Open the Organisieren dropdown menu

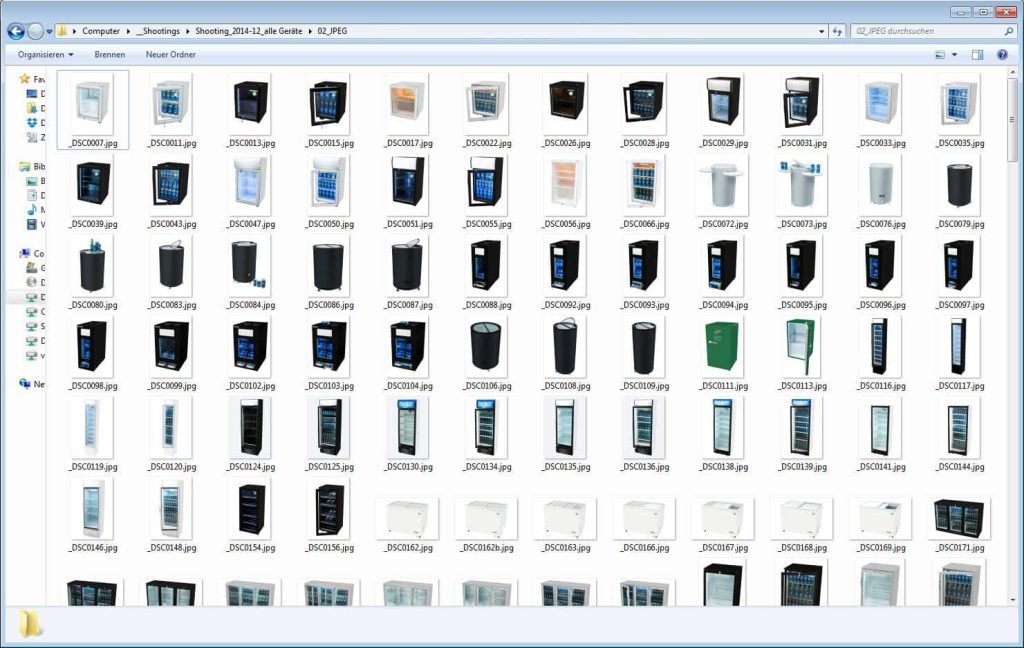click(45, 55)
